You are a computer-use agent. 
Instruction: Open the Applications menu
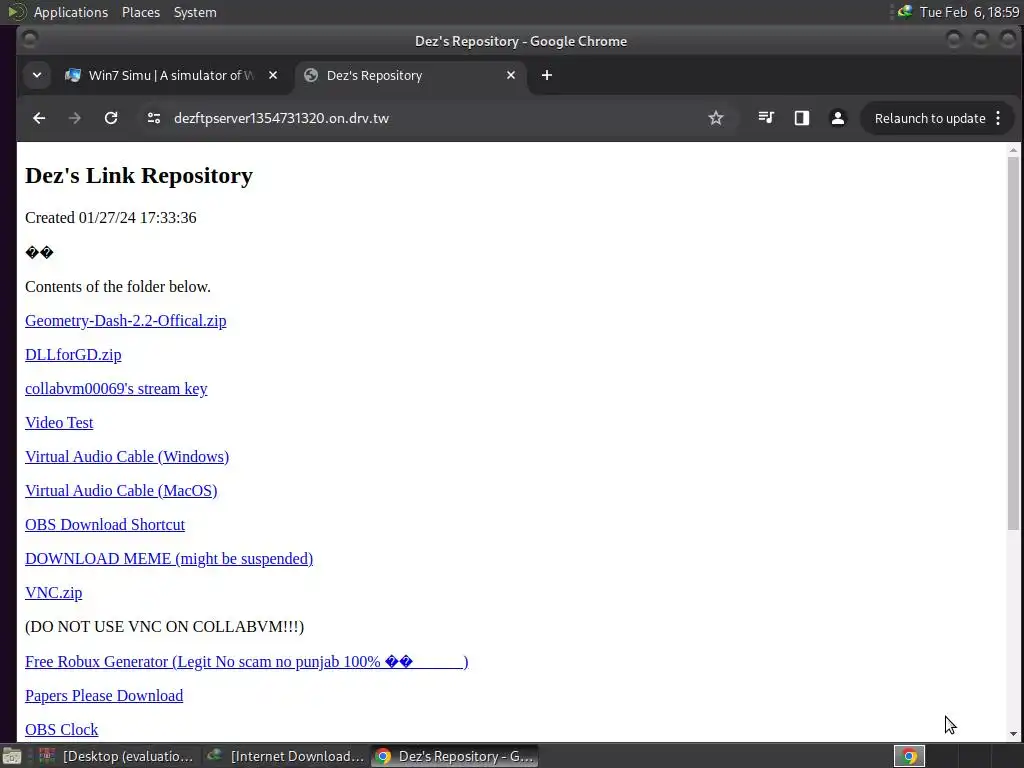click(x=71, y=12)
